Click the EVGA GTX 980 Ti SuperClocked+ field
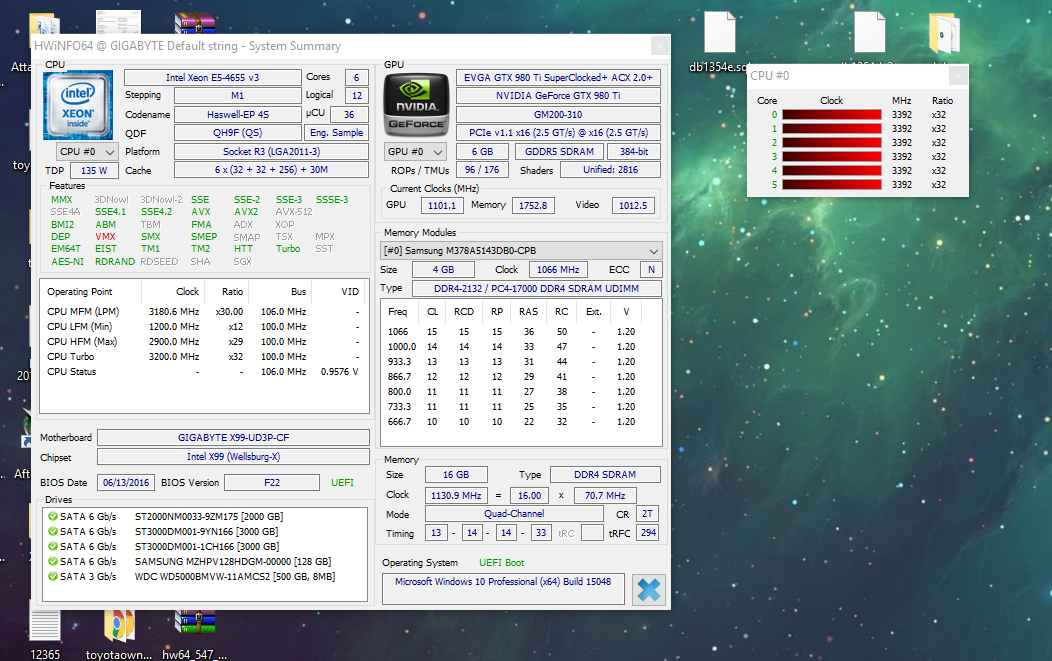 (558, 77)
